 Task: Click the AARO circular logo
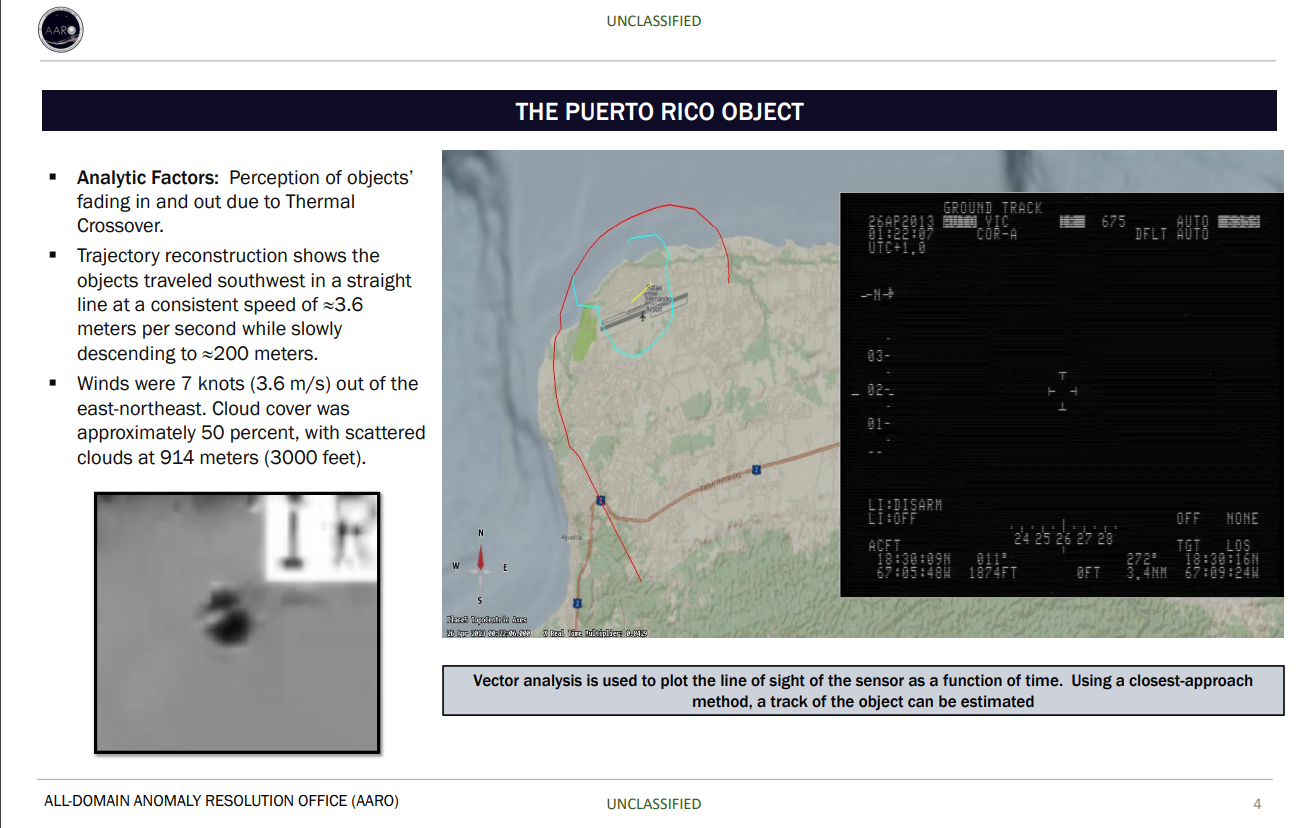coord(60,31)
